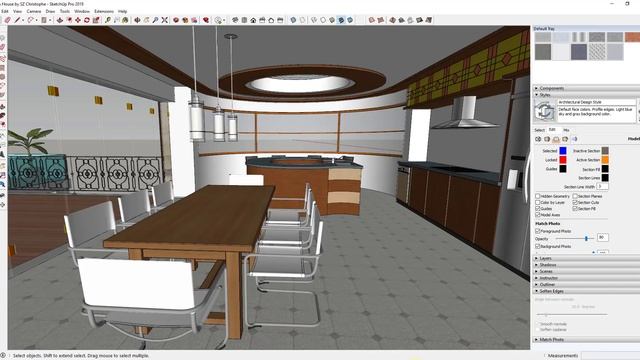Open the Tools menu
The height and width of the screenshot is (360, 640).
(x=65, y=11)
